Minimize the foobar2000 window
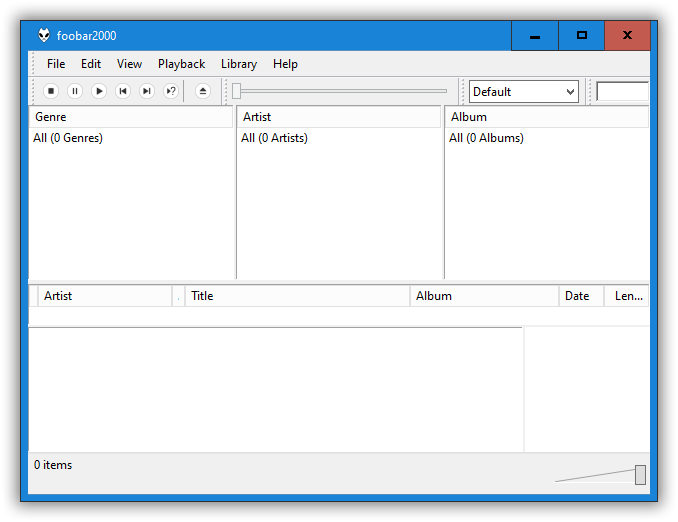678x522 pixels. (x=535, y=36)
